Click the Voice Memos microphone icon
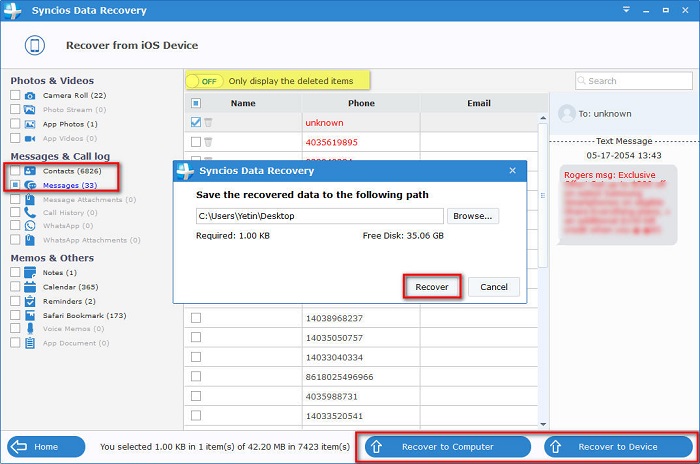 (x=30, y=329)
